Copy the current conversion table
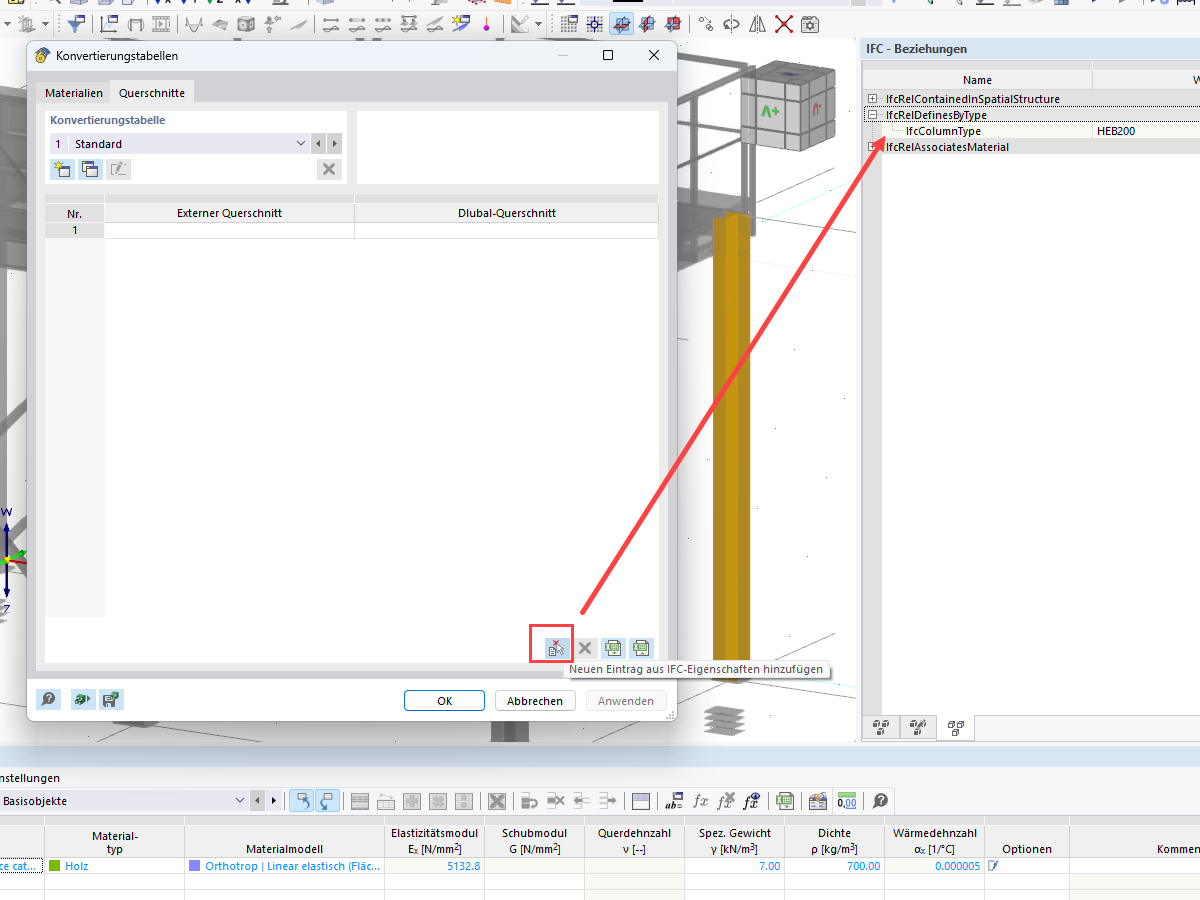 pos(90,169)
